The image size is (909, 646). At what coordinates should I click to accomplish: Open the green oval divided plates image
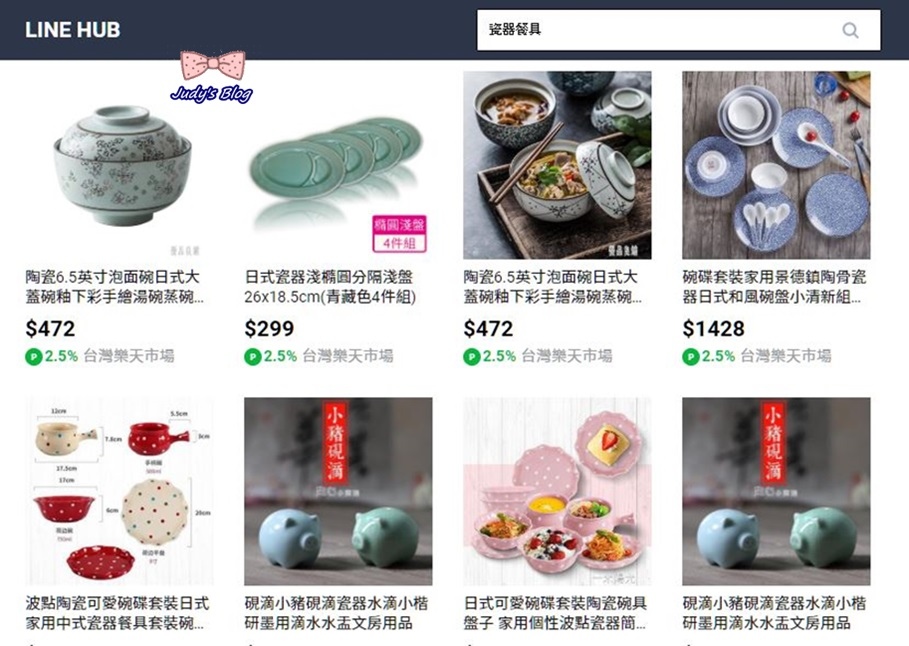click(338, 165)
